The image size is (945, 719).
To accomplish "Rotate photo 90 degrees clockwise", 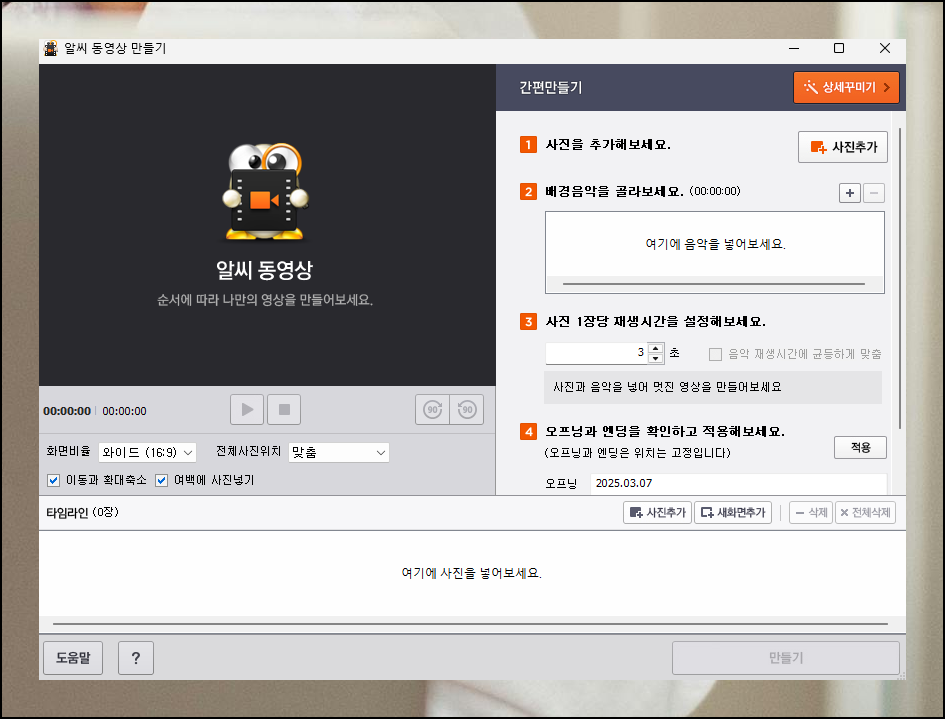I will pos(432,410).
